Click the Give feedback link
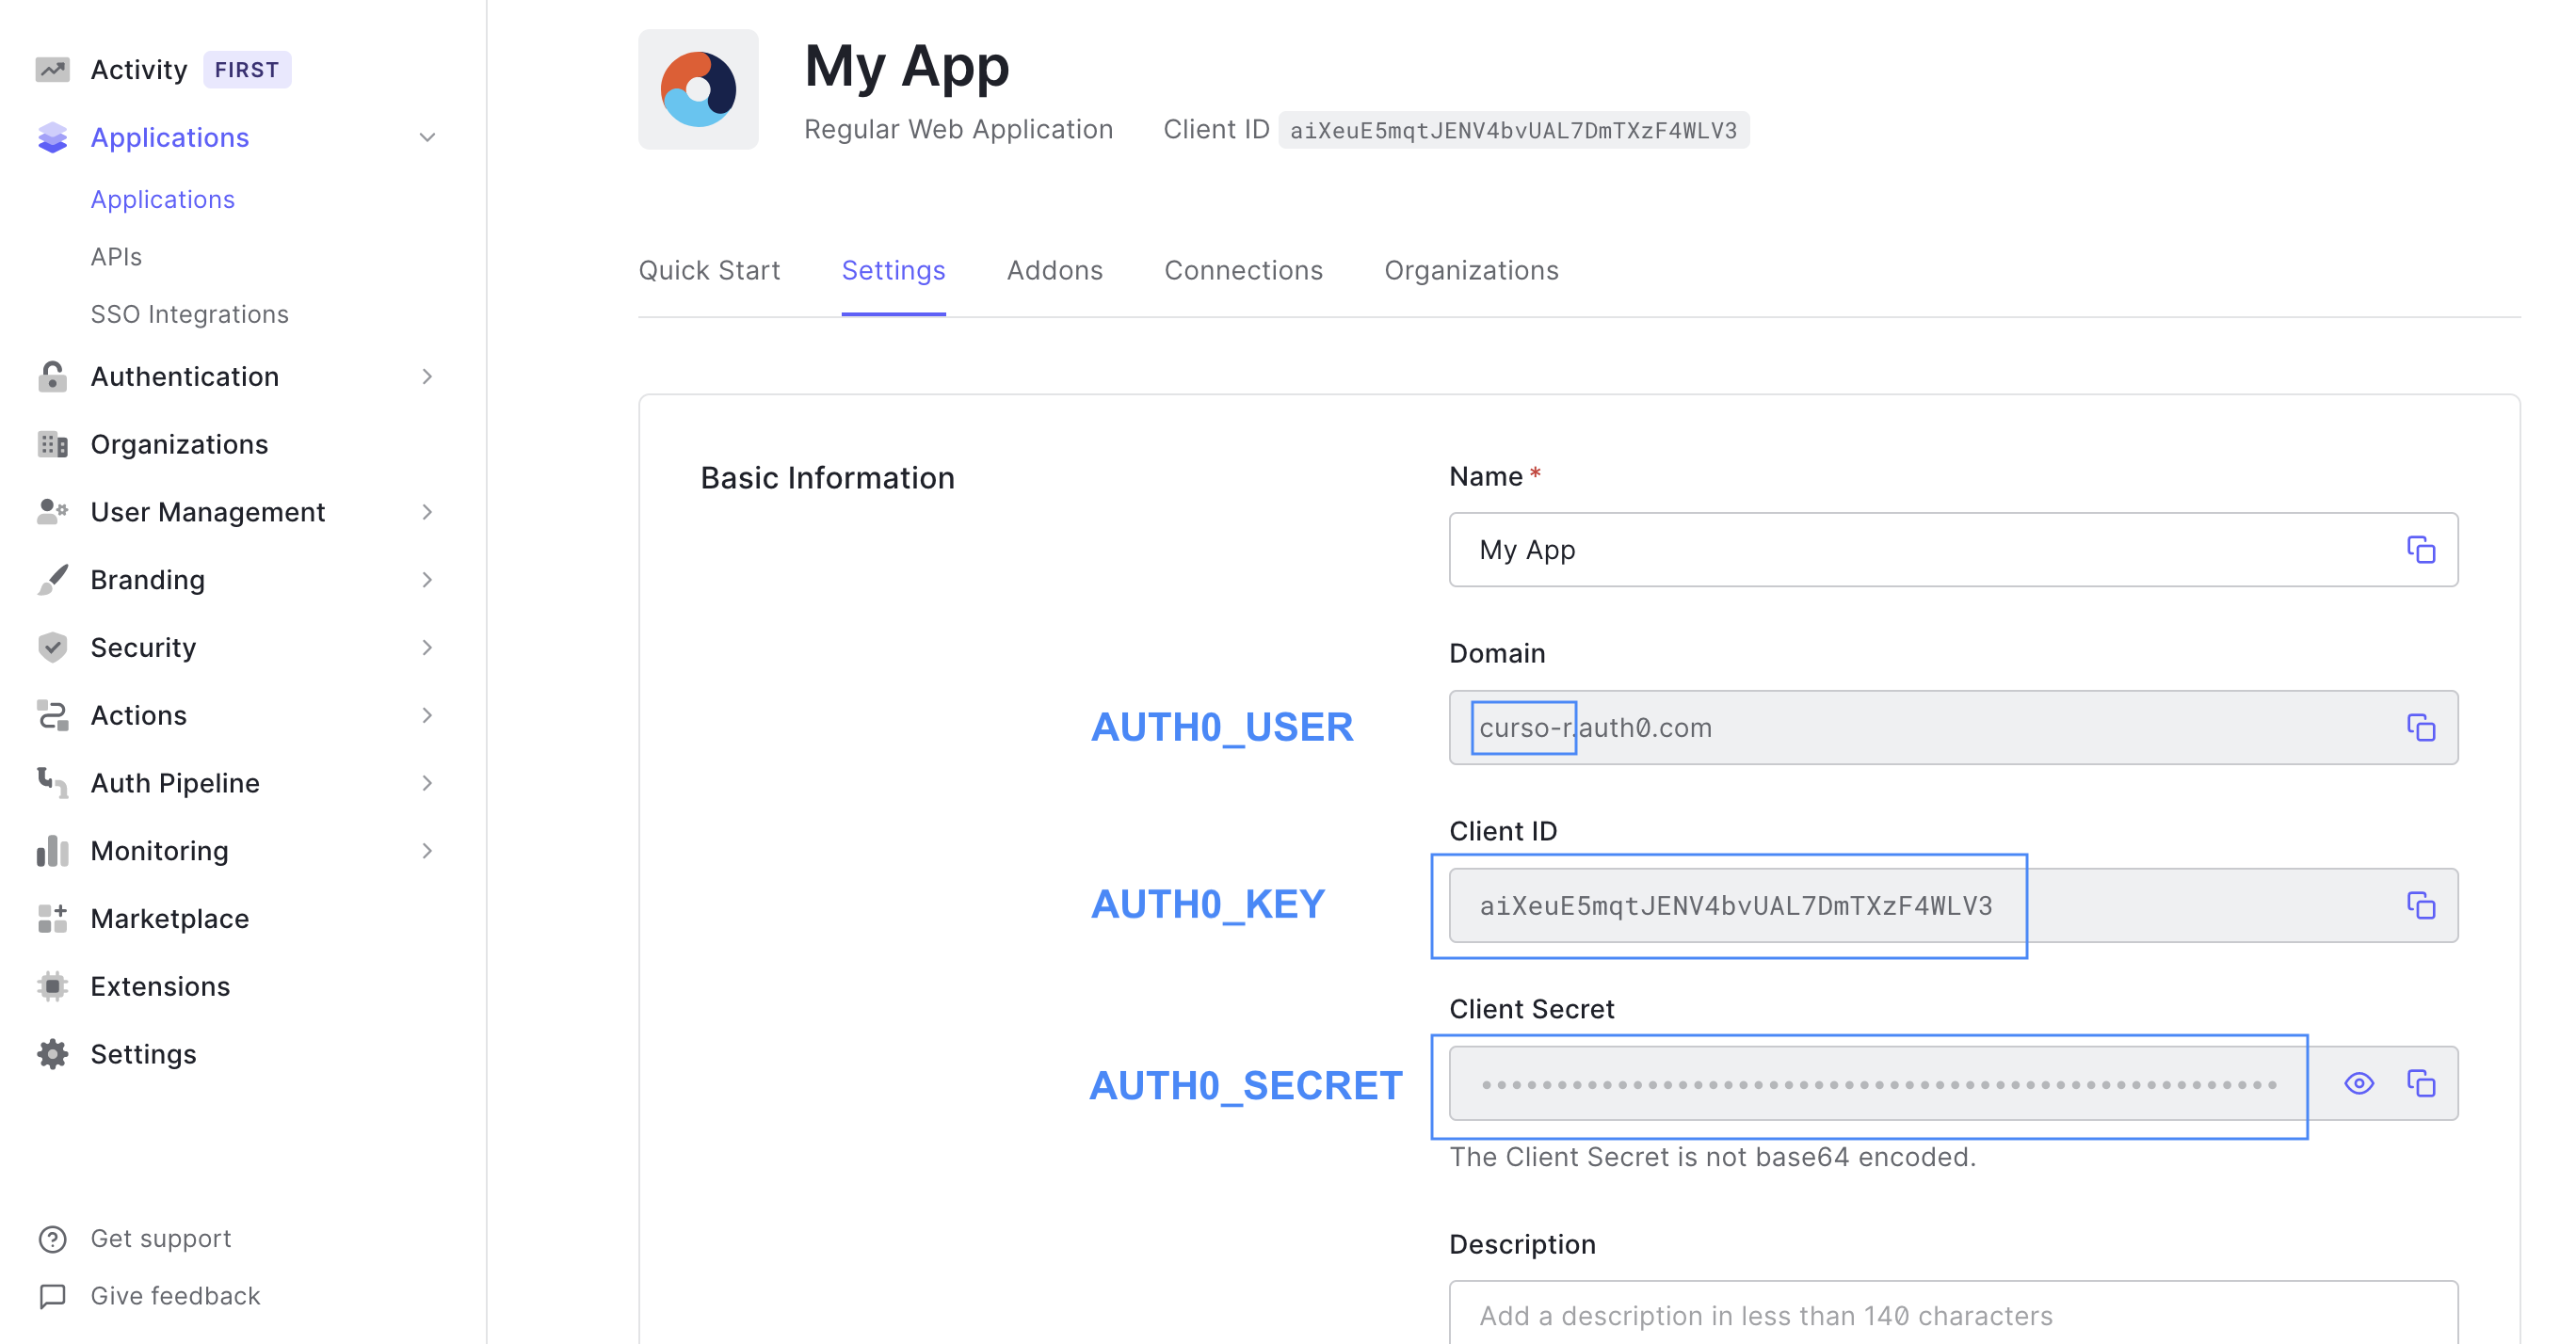Image resolution: width=2576 pixels, height=1344 pixels. [x=175, y=1296]
